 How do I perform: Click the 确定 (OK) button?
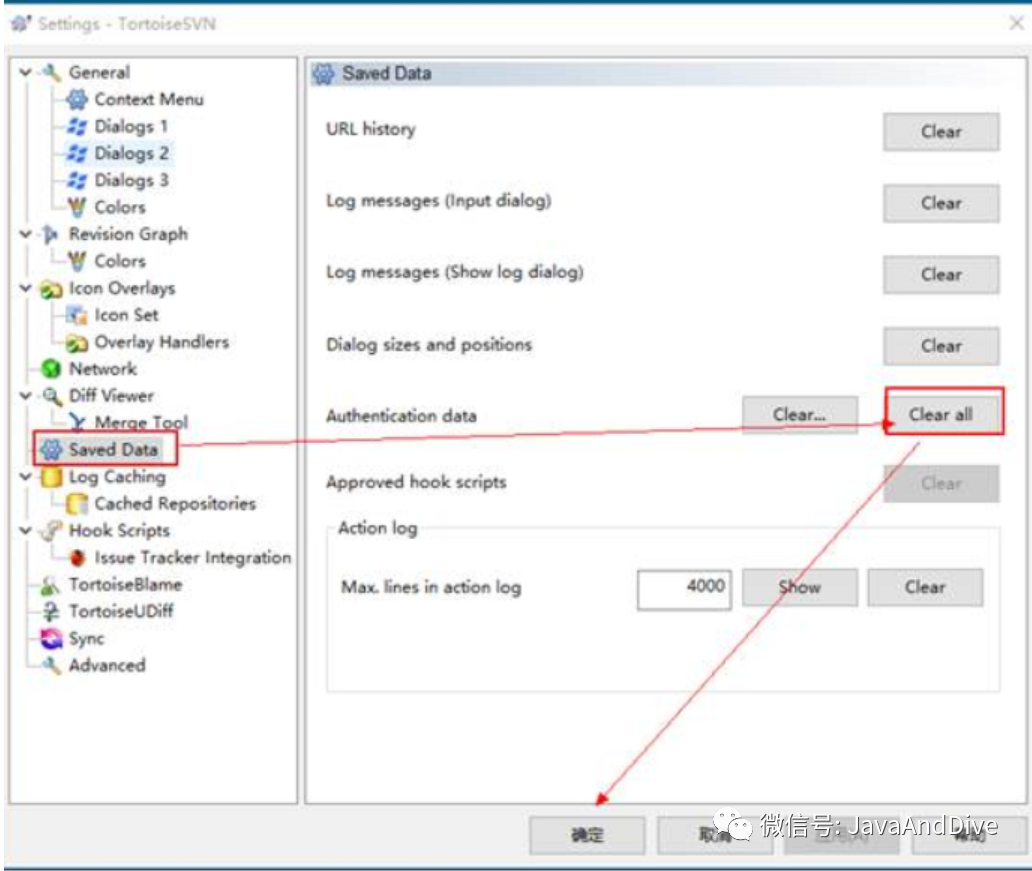coord(587,835)
